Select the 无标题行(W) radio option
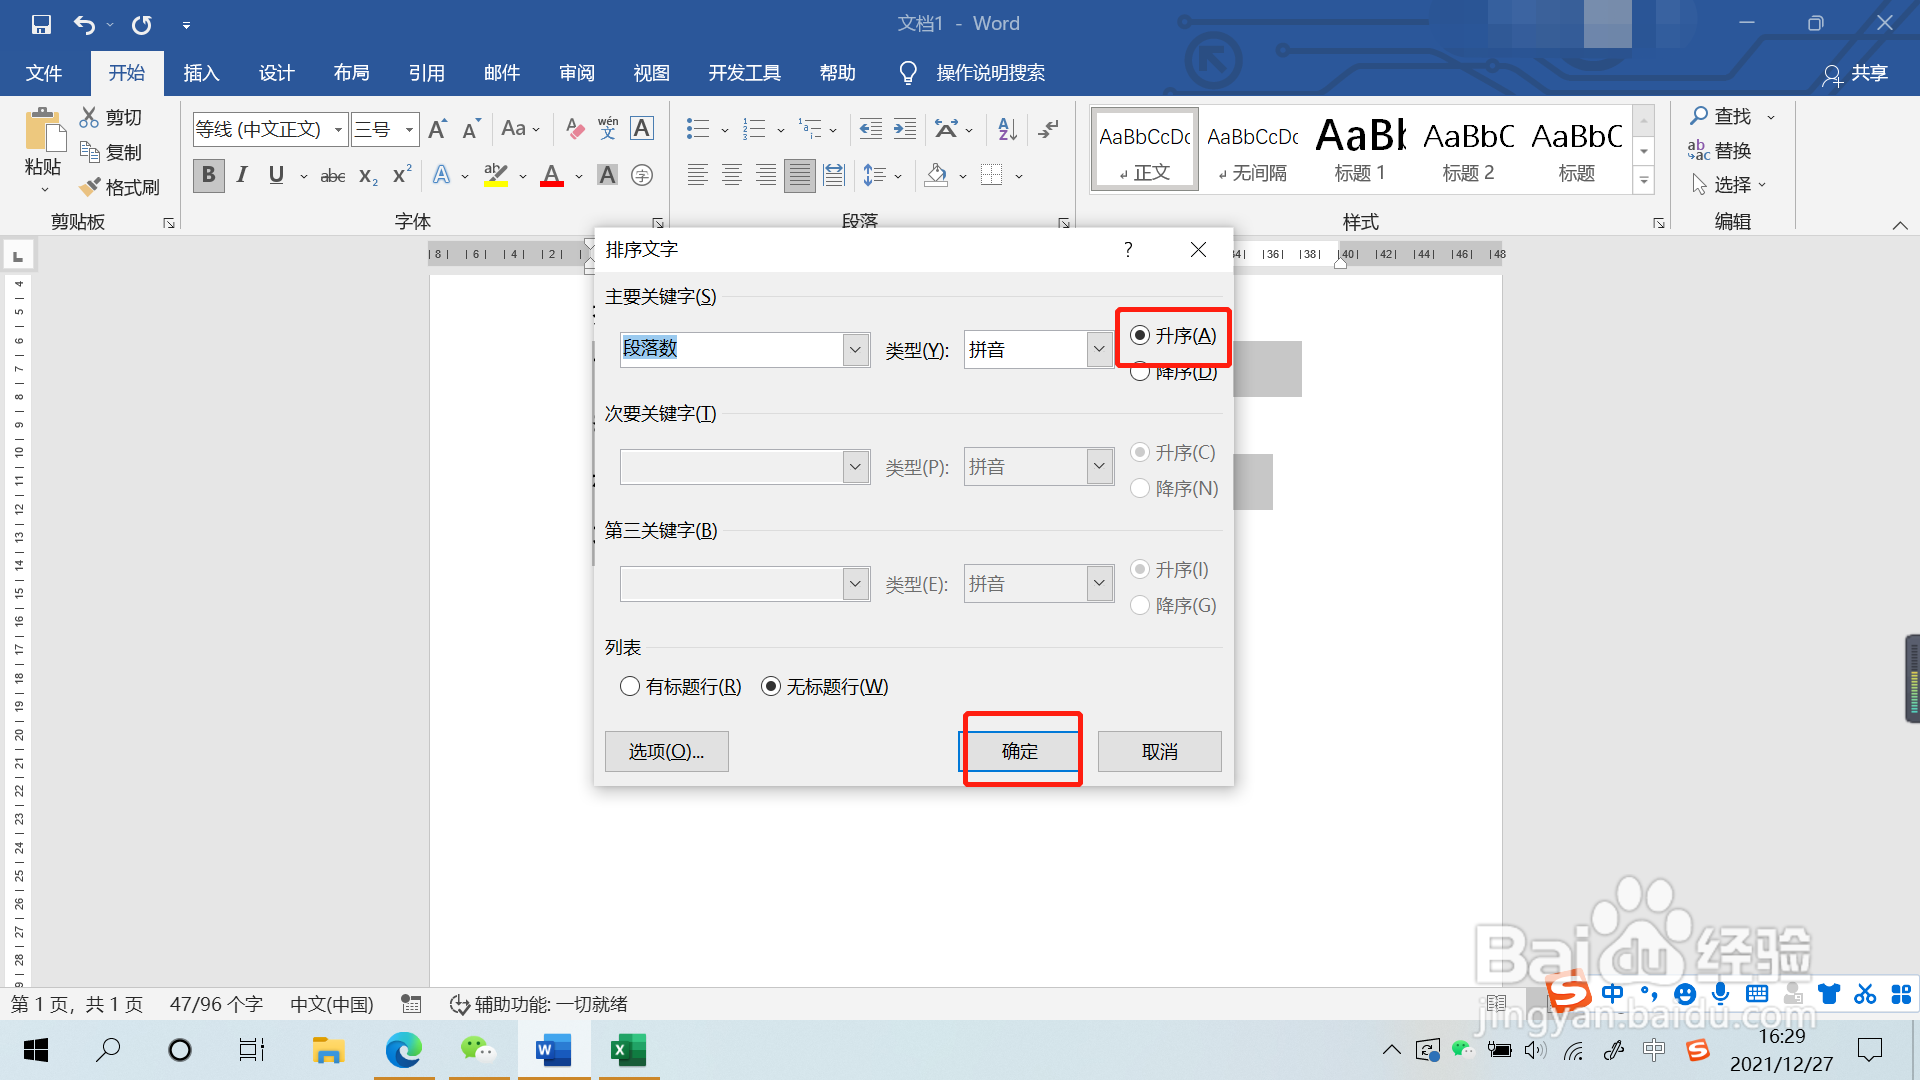 771,687
